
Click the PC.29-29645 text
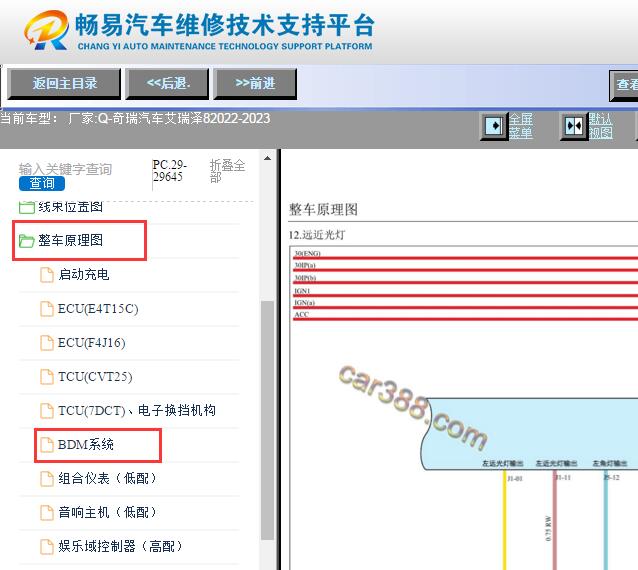point(169,170)
